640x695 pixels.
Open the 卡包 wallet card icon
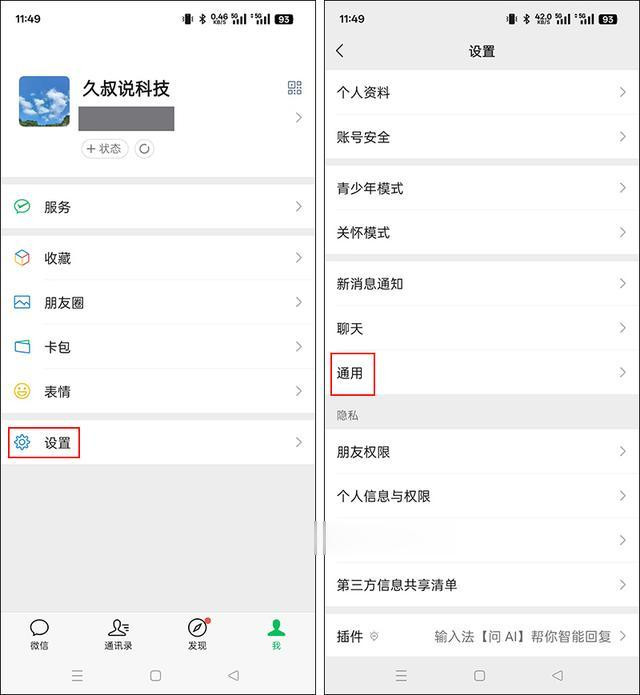tap(22, 347)
